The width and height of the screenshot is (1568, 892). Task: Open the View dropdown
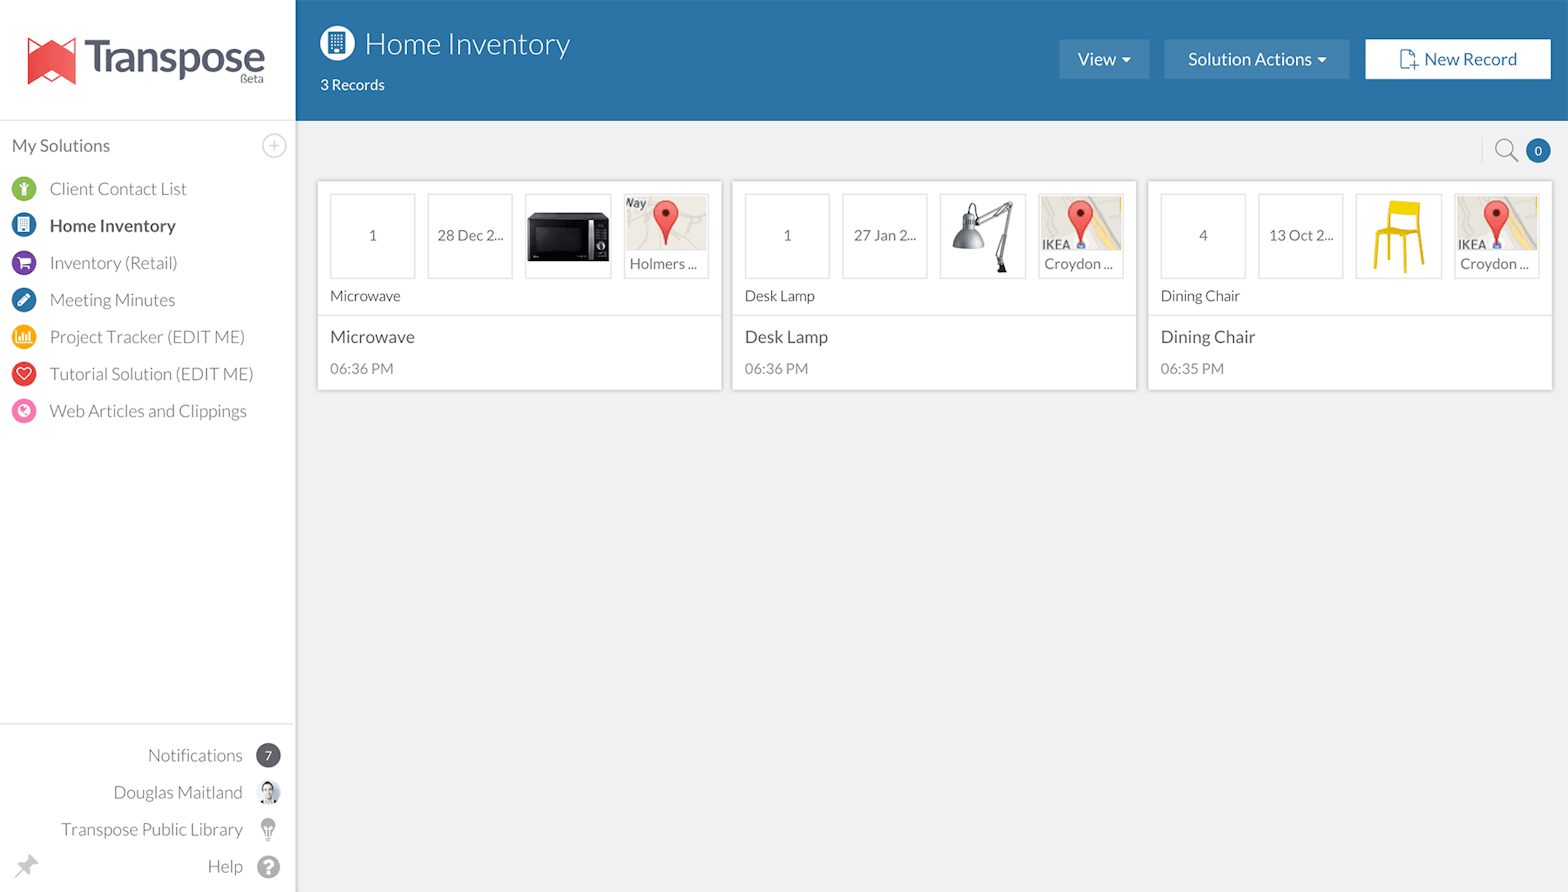(1104, 59)
